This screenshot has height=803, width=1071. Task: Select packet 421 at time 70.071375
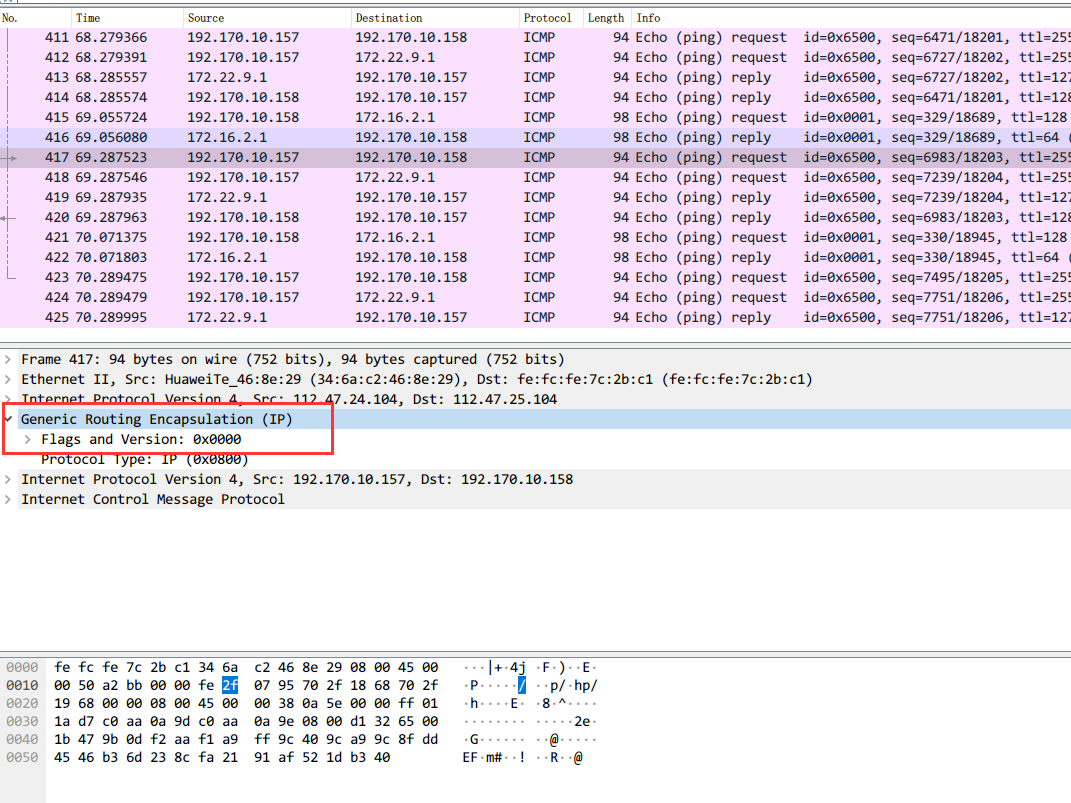536,238
